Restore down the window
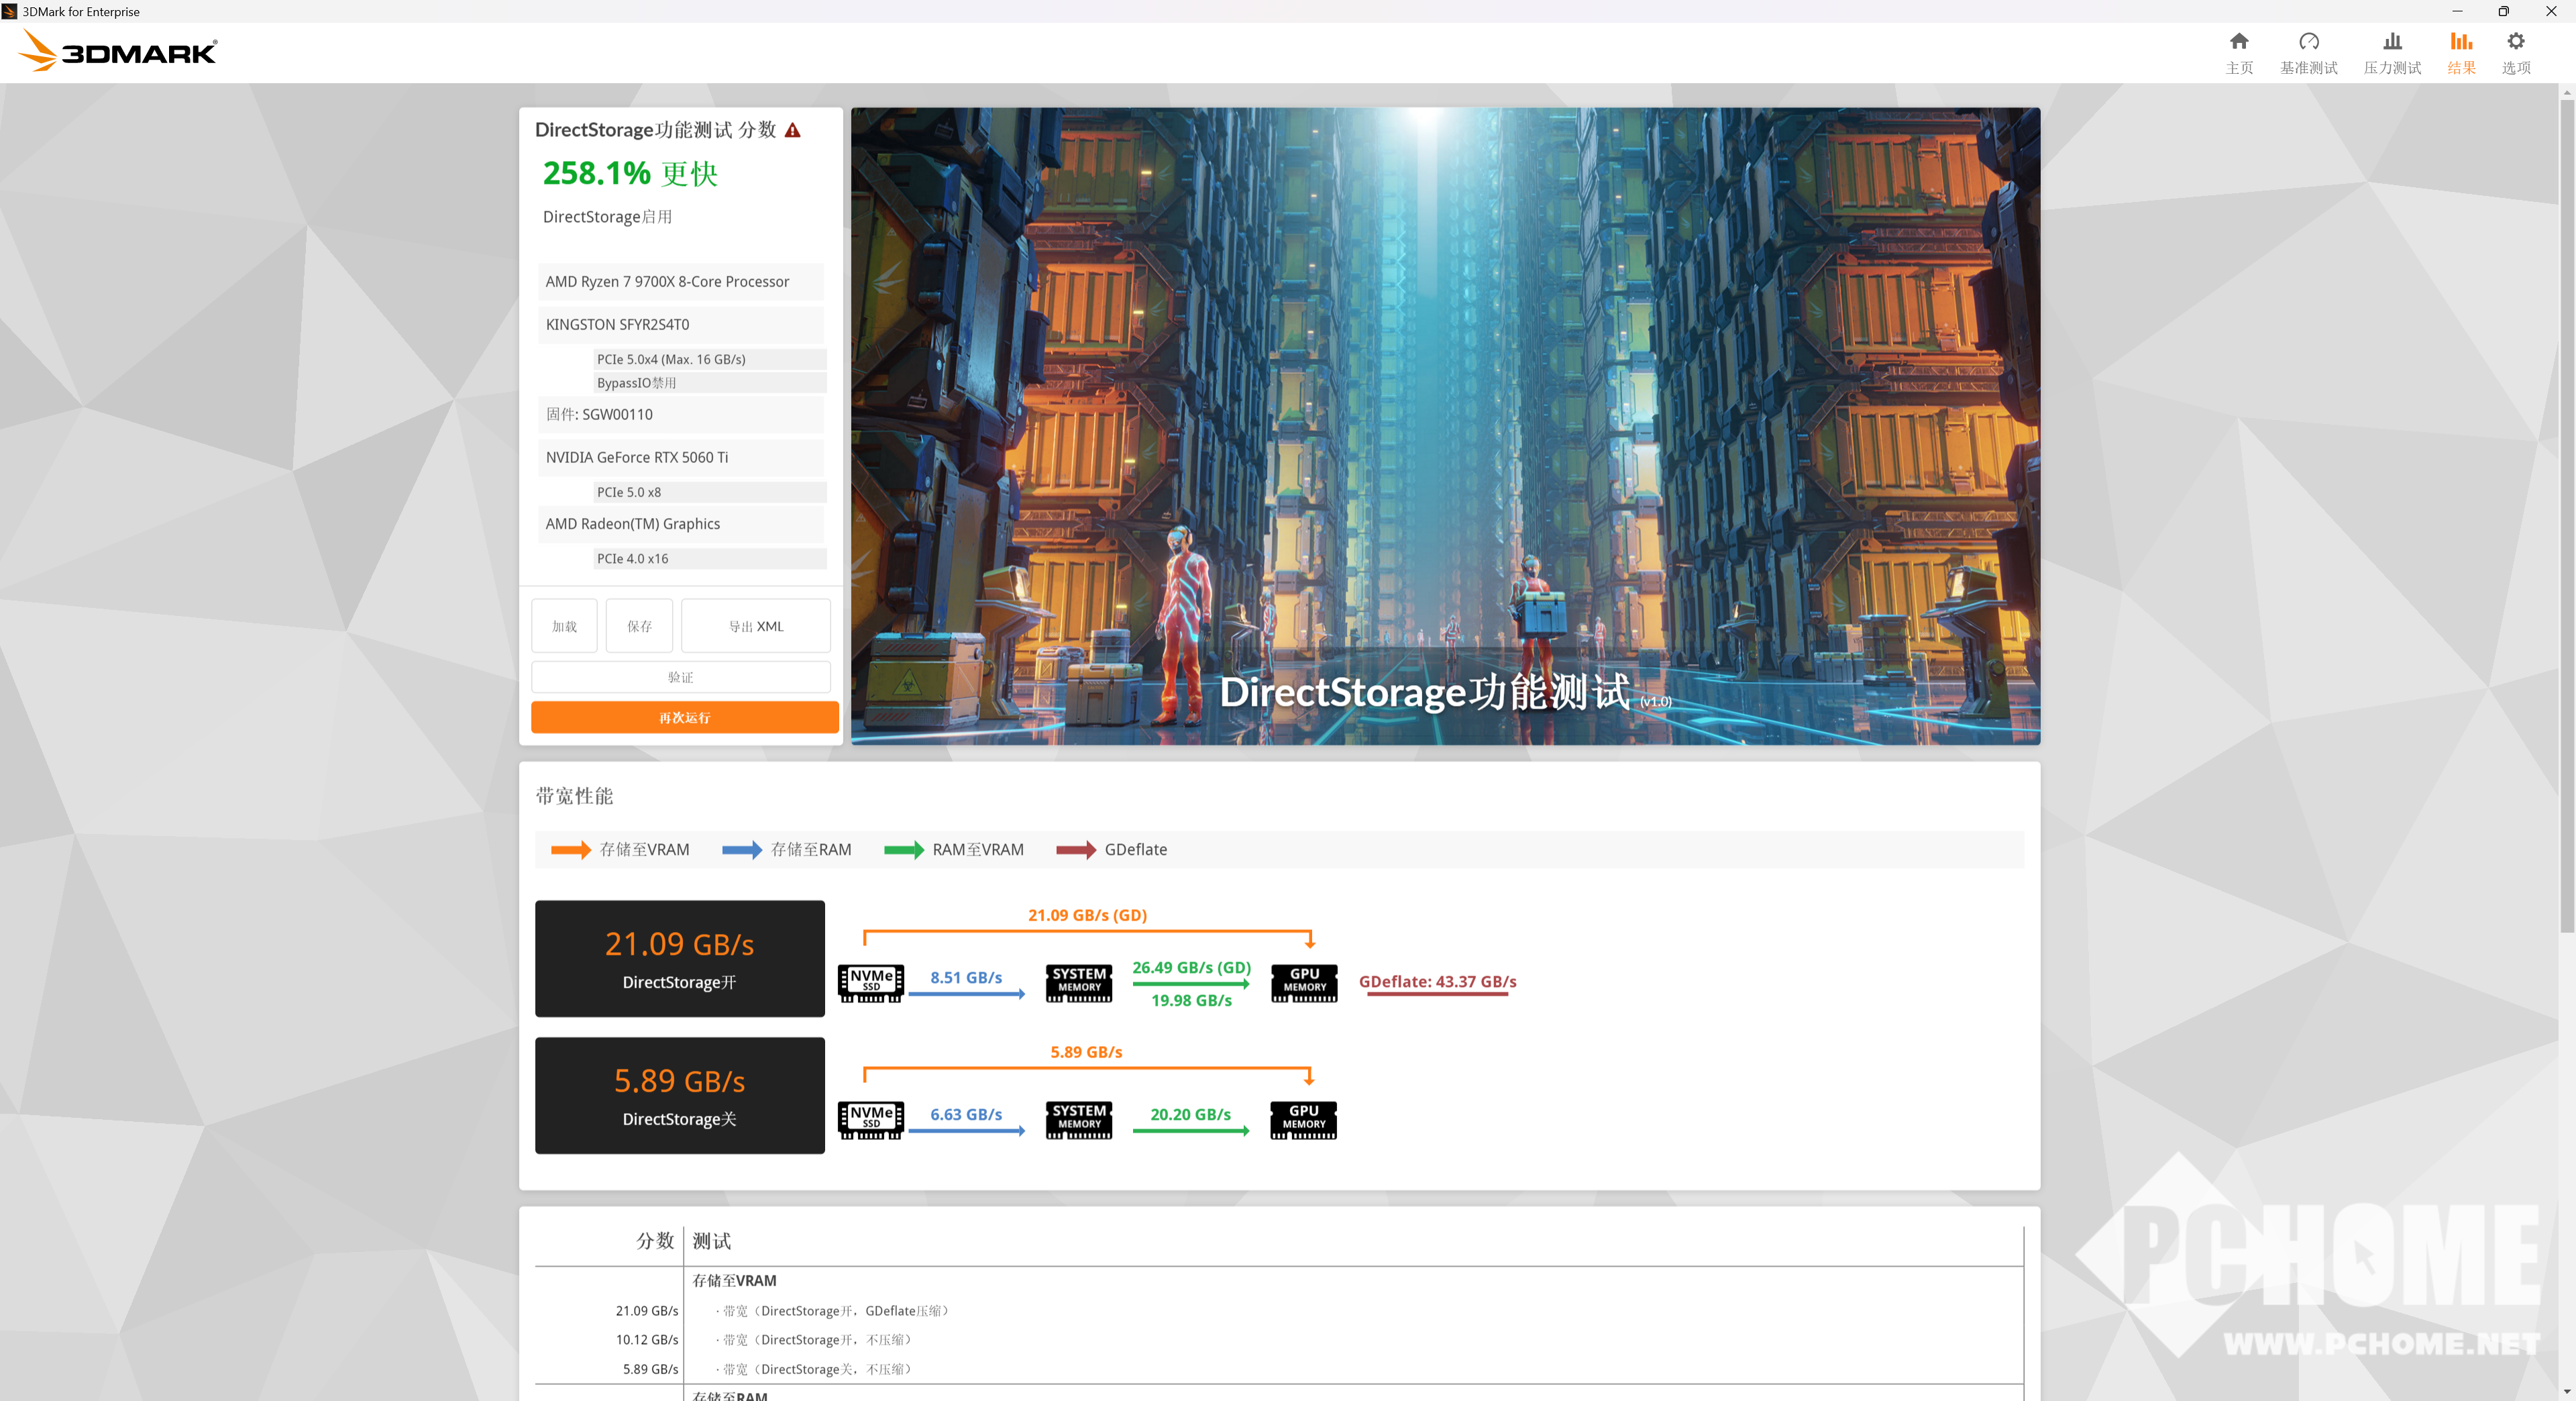Screen dimensions: 2576x1401 (x=2503, y=11)
